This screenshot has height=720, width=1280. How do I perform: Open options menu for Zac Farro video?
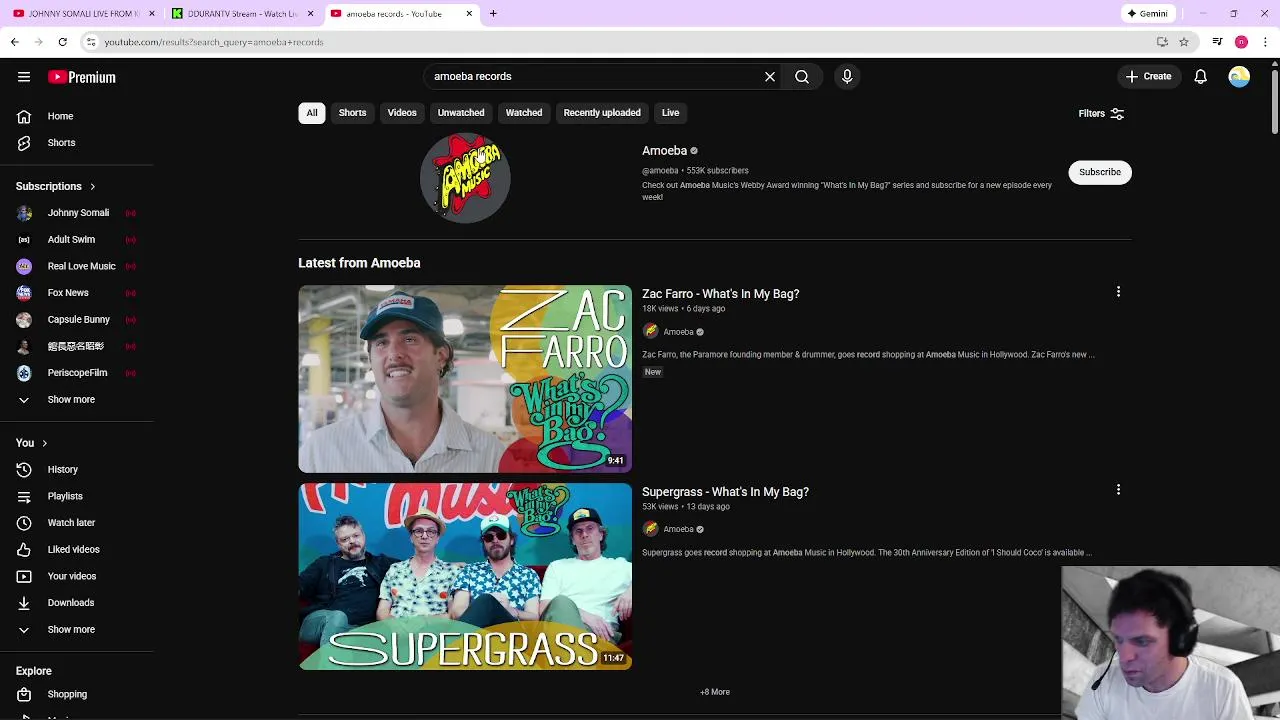pos(1118,292)
